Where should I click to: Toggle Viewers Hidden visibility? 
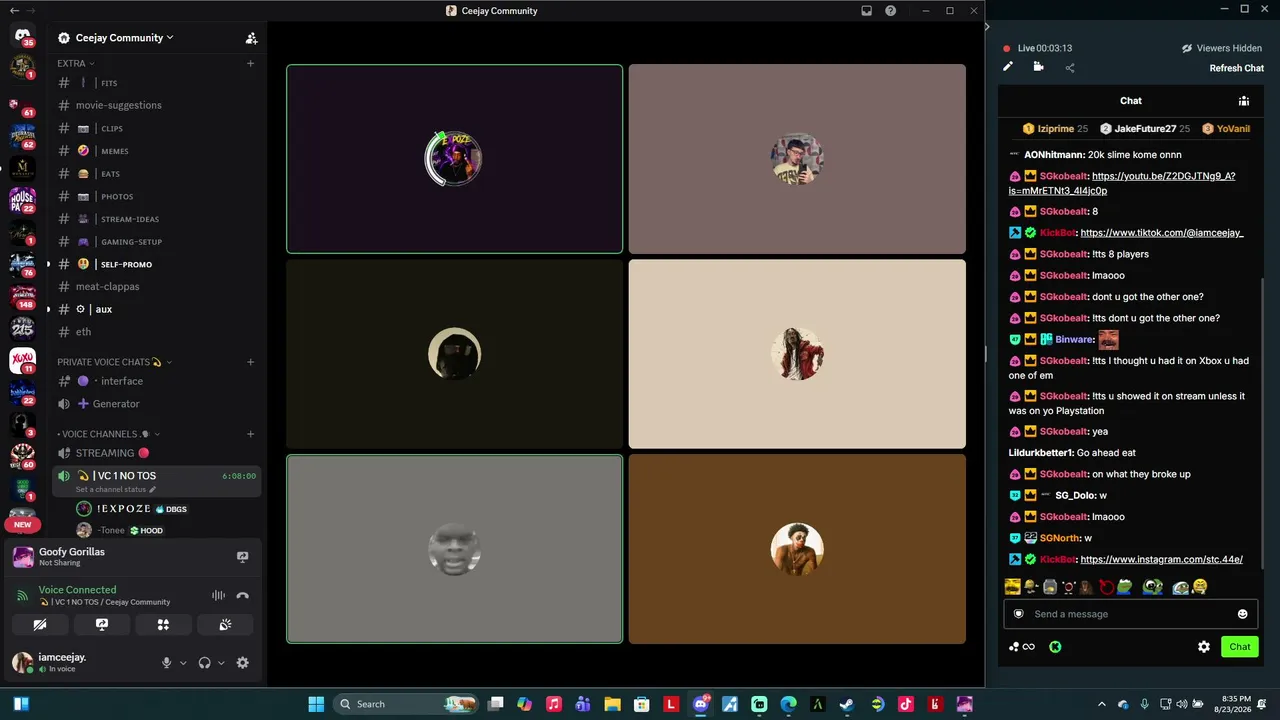[1221, 48]
